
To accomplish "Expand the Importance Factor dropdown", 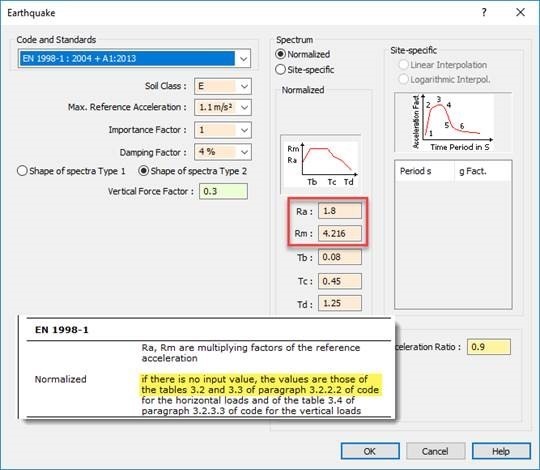I will [244, 130].
